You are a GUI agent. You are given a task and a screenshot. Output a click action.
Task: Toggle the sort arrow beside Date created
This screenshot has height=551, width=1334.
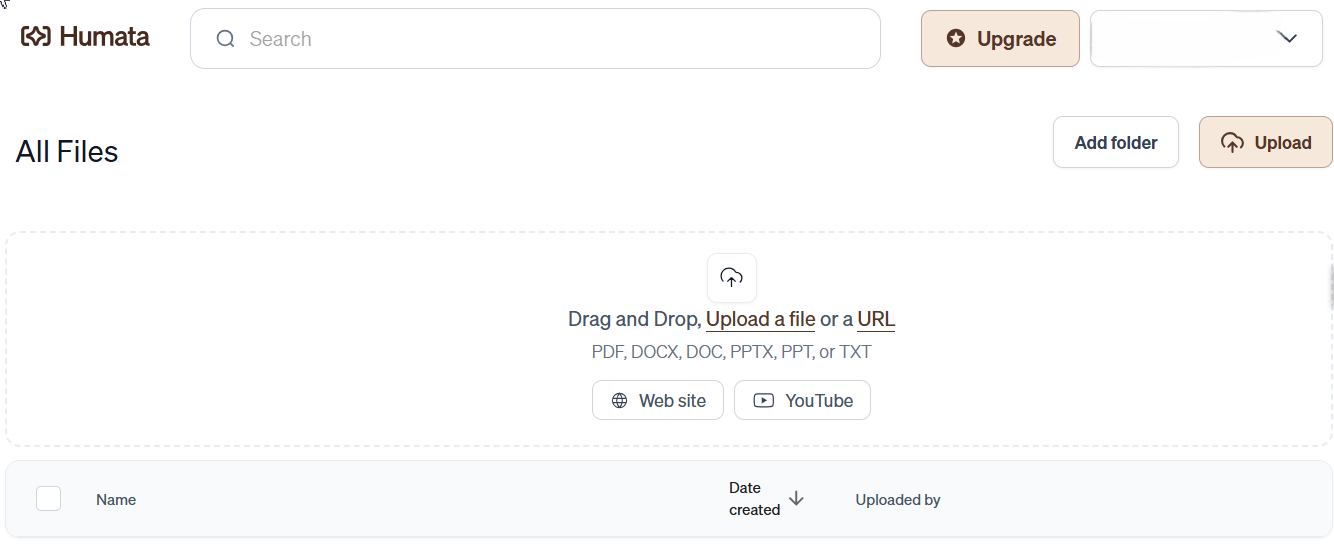(796, 498)
